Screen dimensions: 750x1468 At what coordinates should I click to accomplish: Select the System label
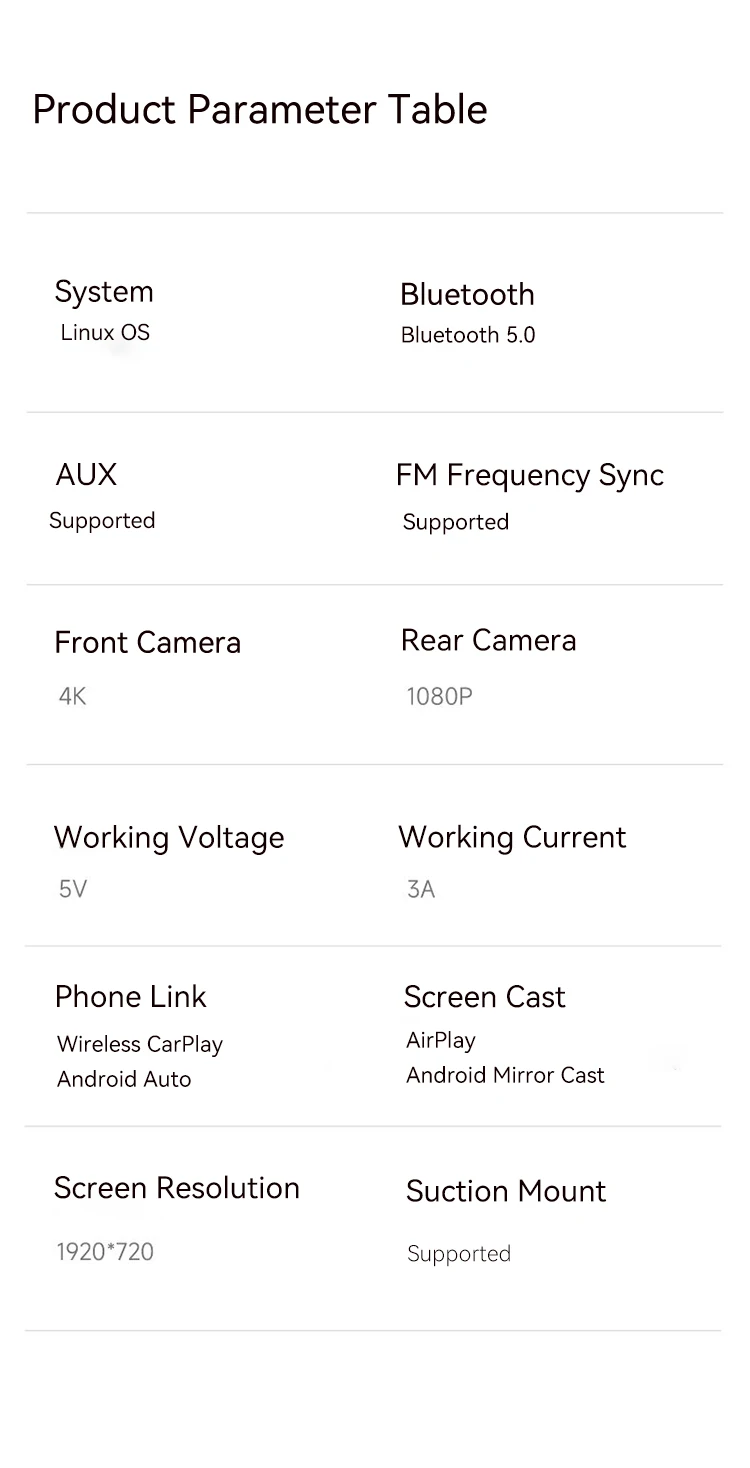pos(104,292)
